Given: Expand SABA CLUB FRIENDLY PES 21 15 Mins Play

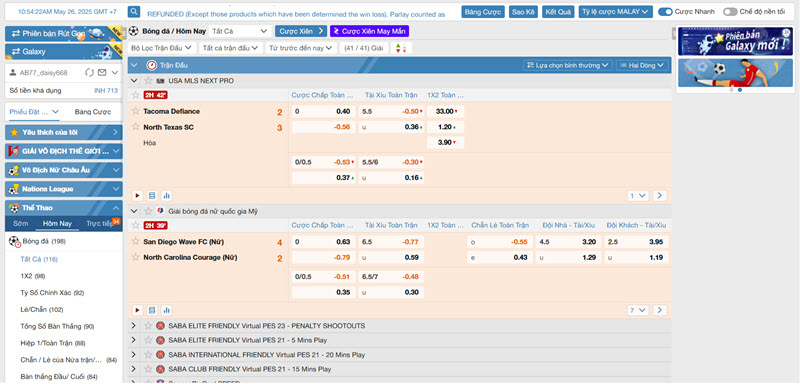Looking at the screenshot, I should tap(134, 369).
